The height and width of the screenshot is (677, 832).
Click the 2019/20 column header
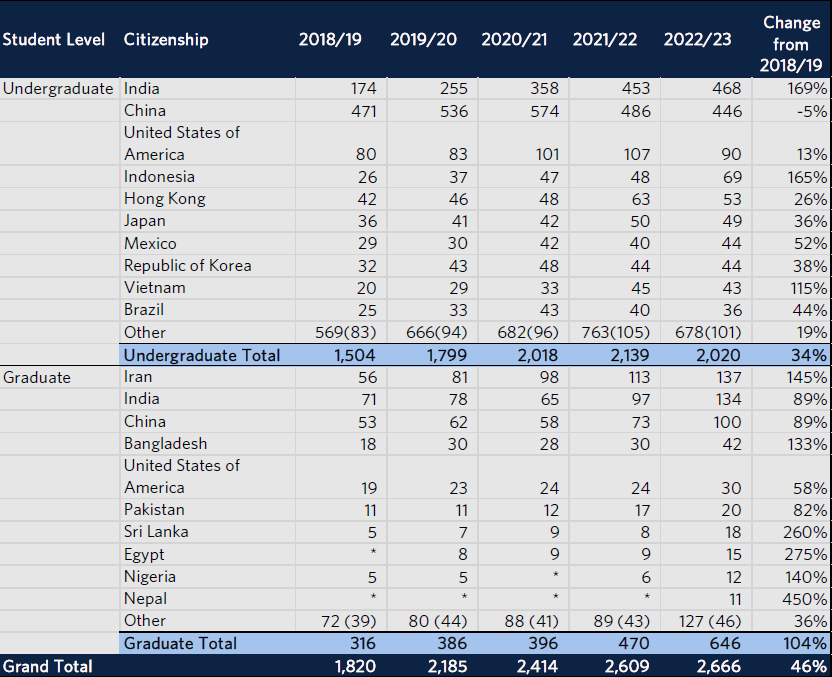pos(423,39)
